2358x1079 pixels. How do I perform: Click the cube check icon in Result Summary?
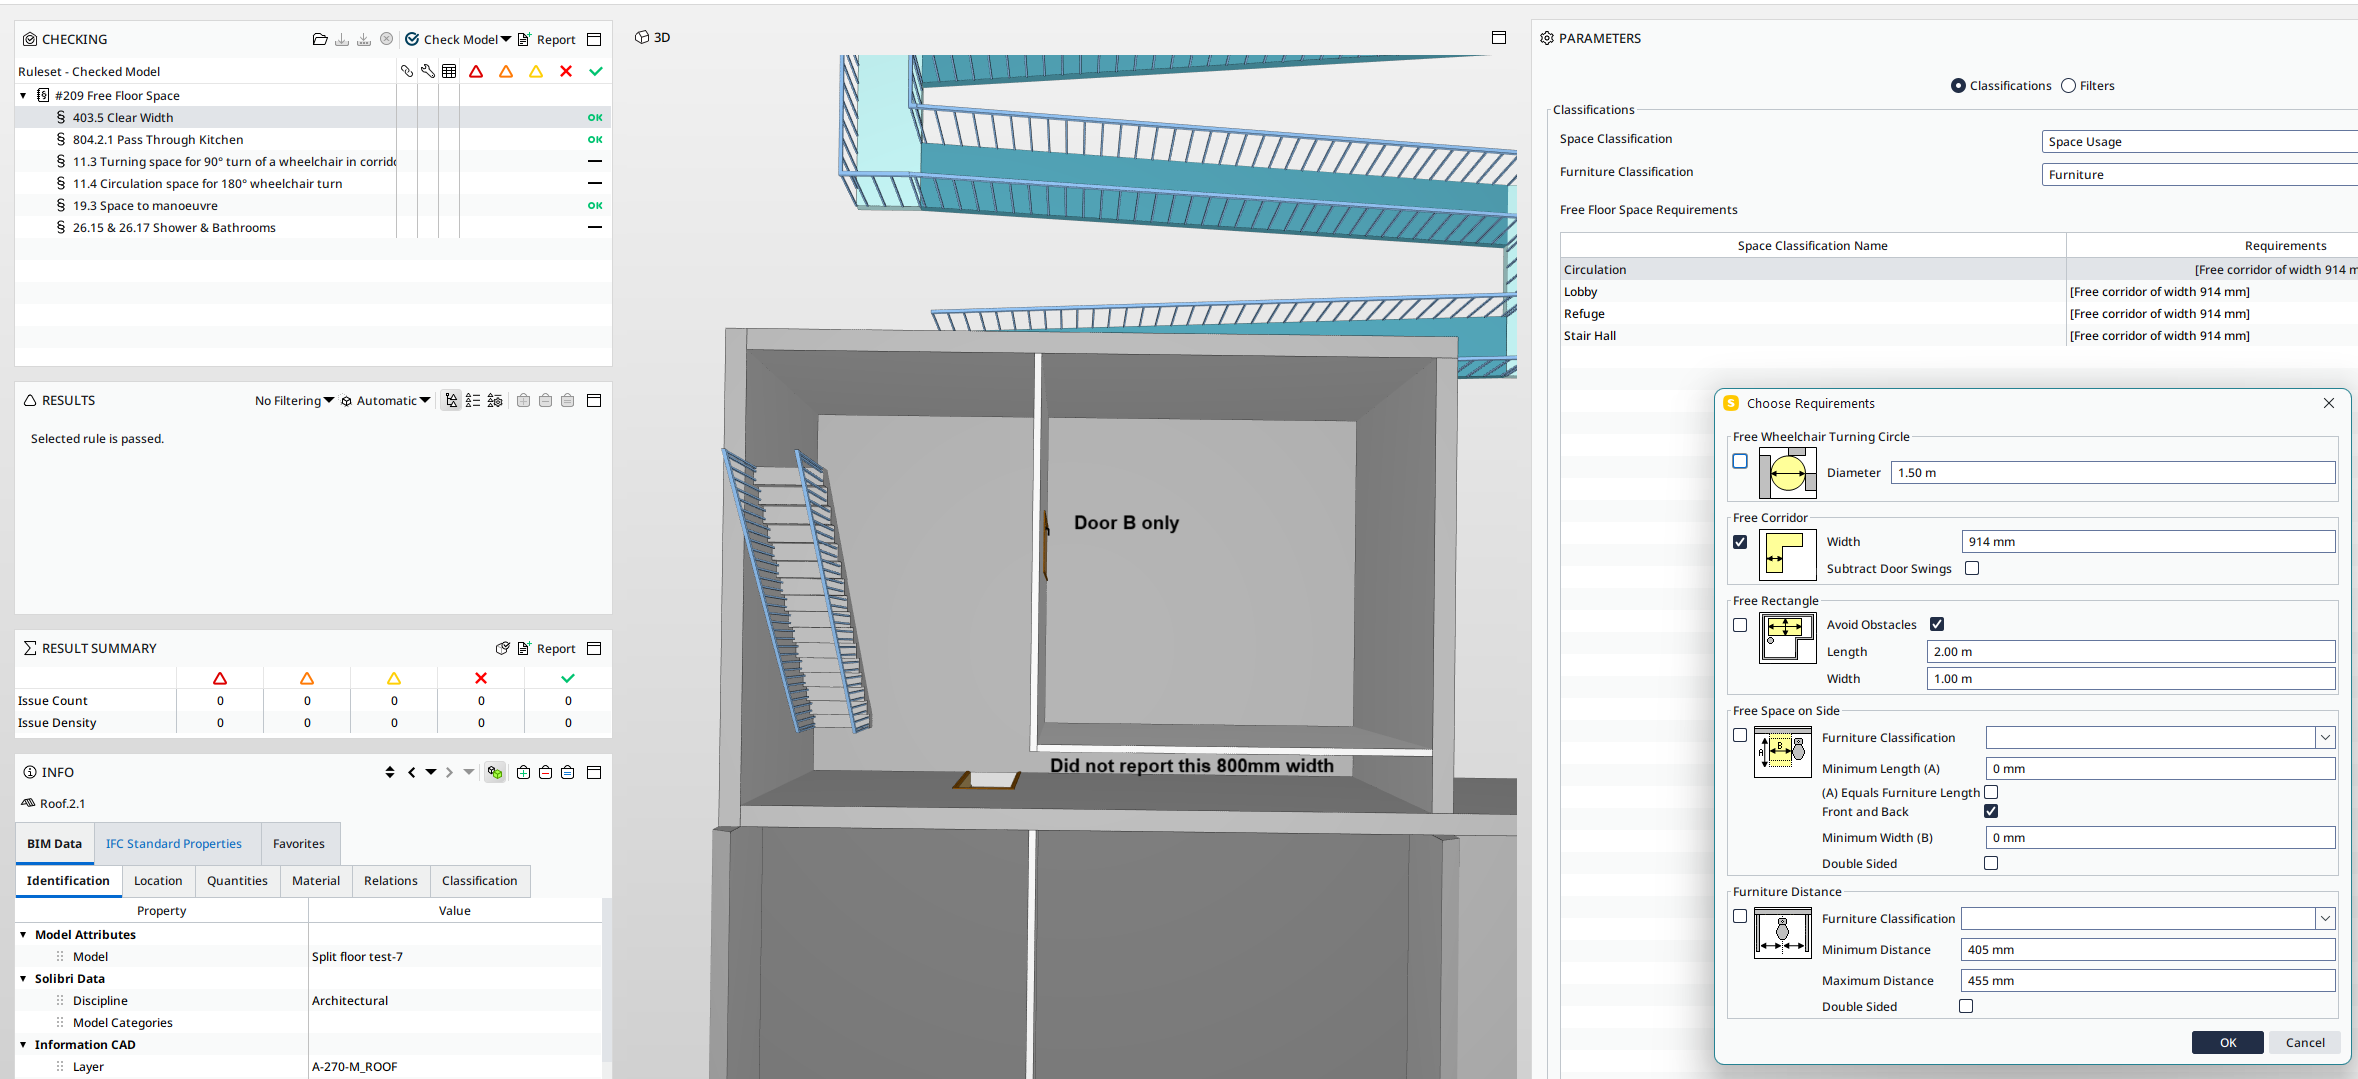pos(503,648)
